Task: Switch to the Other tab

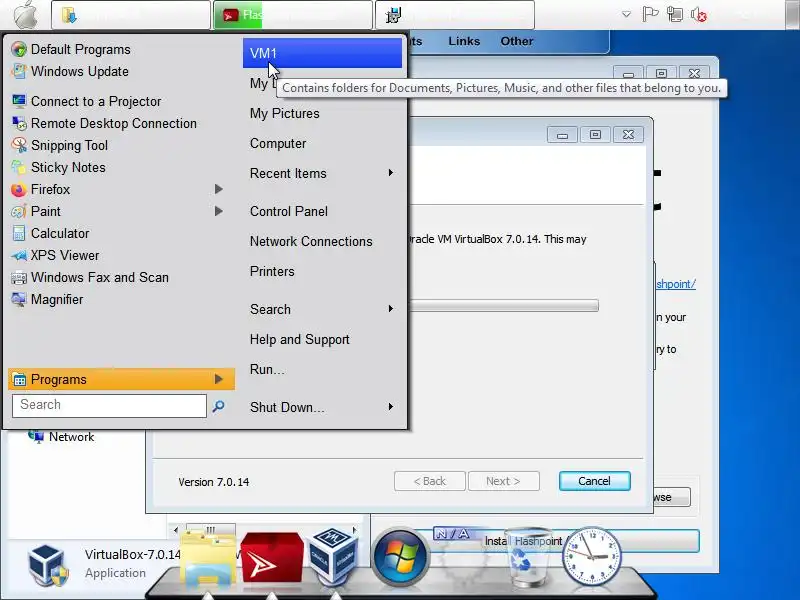Action: (516, 41)
